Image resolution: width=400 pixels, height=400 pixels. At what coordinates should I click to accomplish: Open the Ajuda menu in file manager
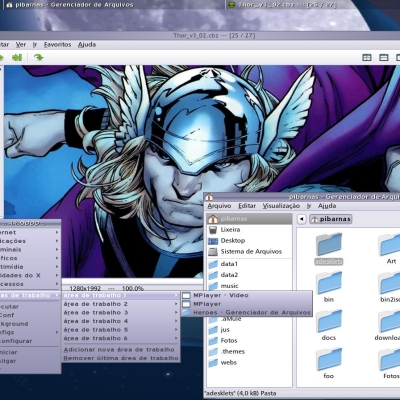[327, 206]
